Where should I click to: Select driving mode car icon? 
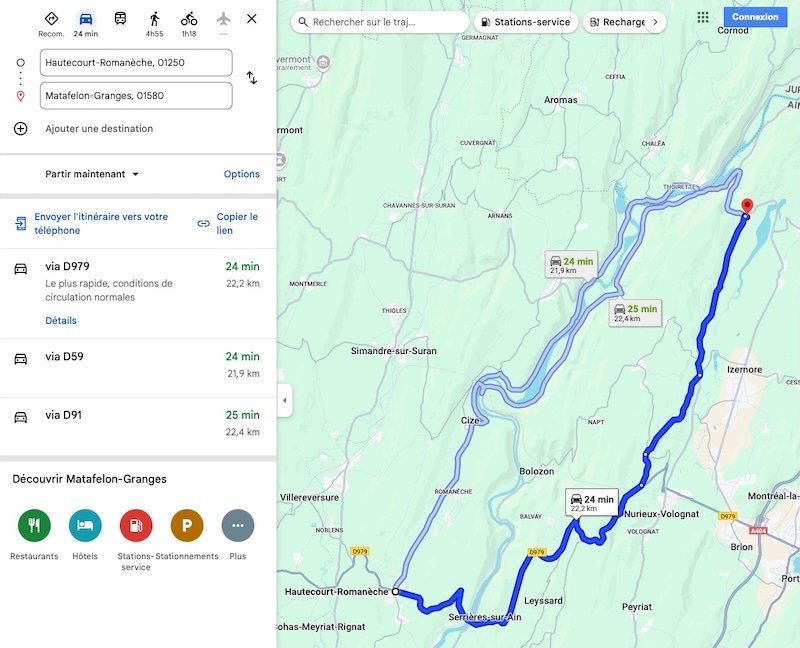86,19
